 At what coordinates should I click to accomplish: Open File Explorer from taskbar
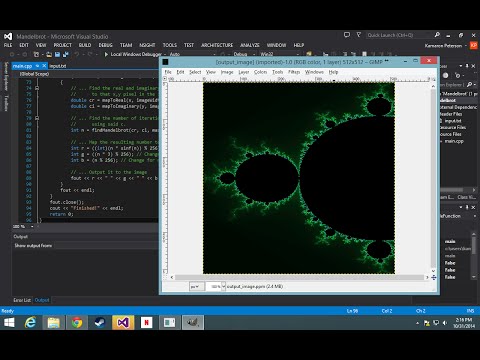click(x=53, y=322)
